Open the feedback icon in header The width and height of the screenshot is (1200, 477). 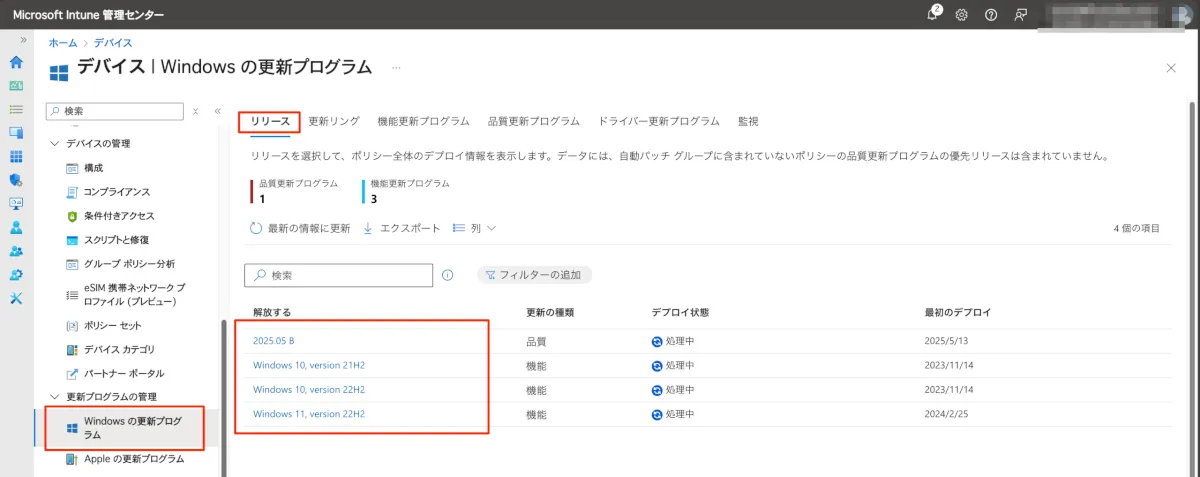click(1020, 15)
